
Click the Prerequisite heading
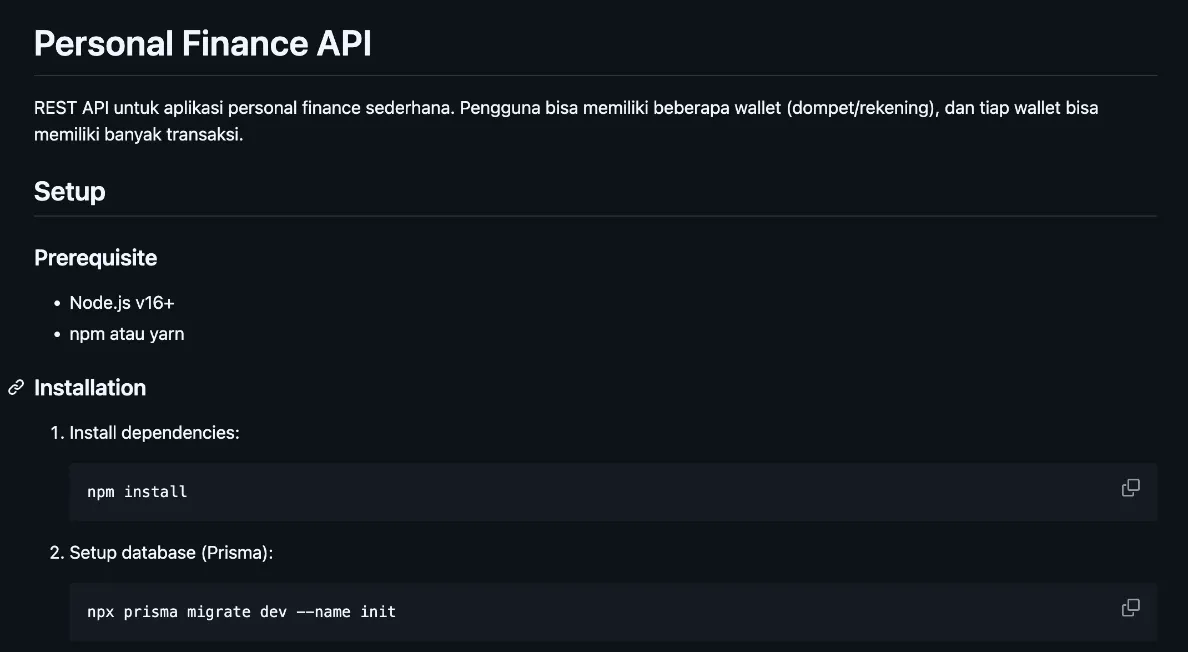[x=95, y=258]
